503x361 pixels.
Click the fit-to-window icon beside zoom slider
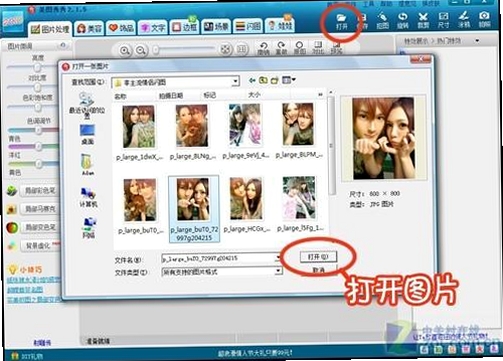pyautogui.click(x=226, y=50)
